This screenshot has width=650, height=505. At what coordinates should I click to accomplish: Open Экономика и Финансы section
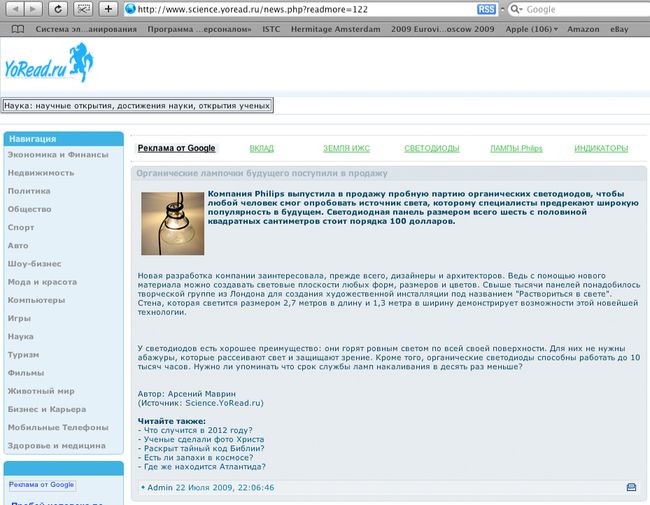58,155
